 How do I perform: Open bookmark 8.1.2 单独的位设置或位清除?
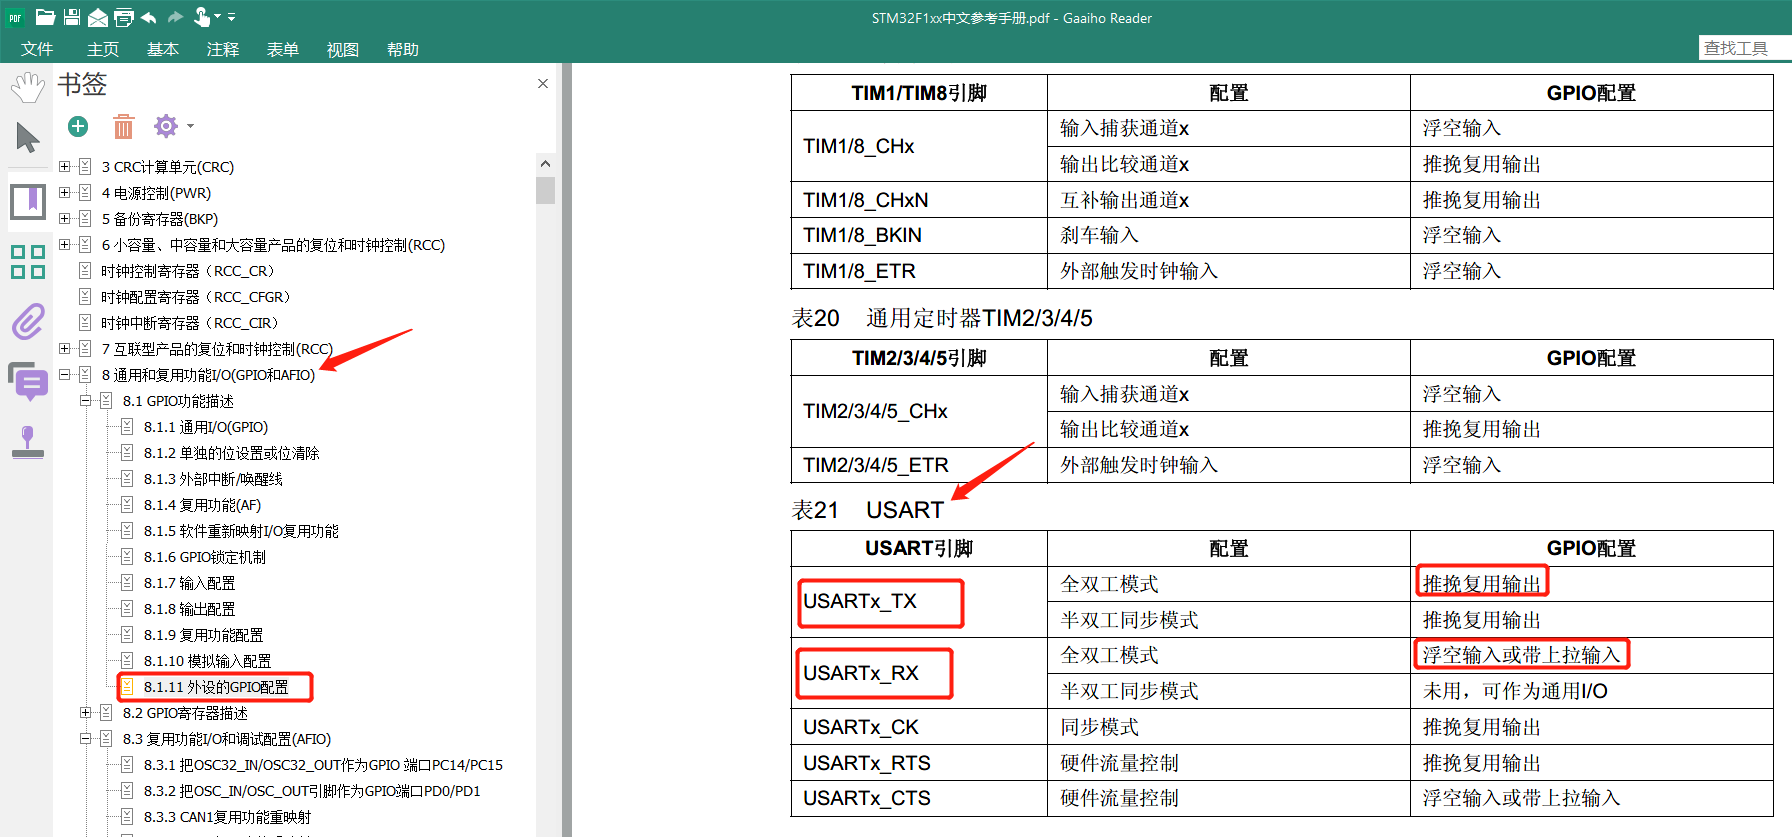click(231, 453)
